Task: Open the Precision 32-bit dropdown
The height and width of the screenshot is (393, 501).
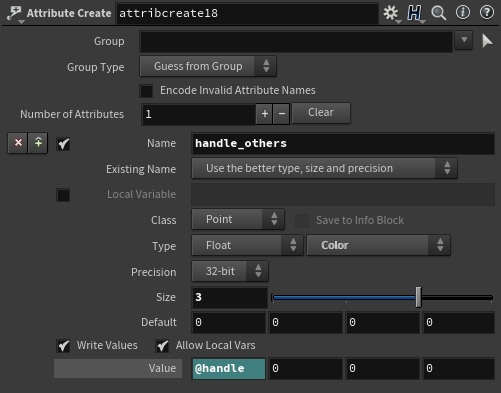Action: click(x=230, y=271)
